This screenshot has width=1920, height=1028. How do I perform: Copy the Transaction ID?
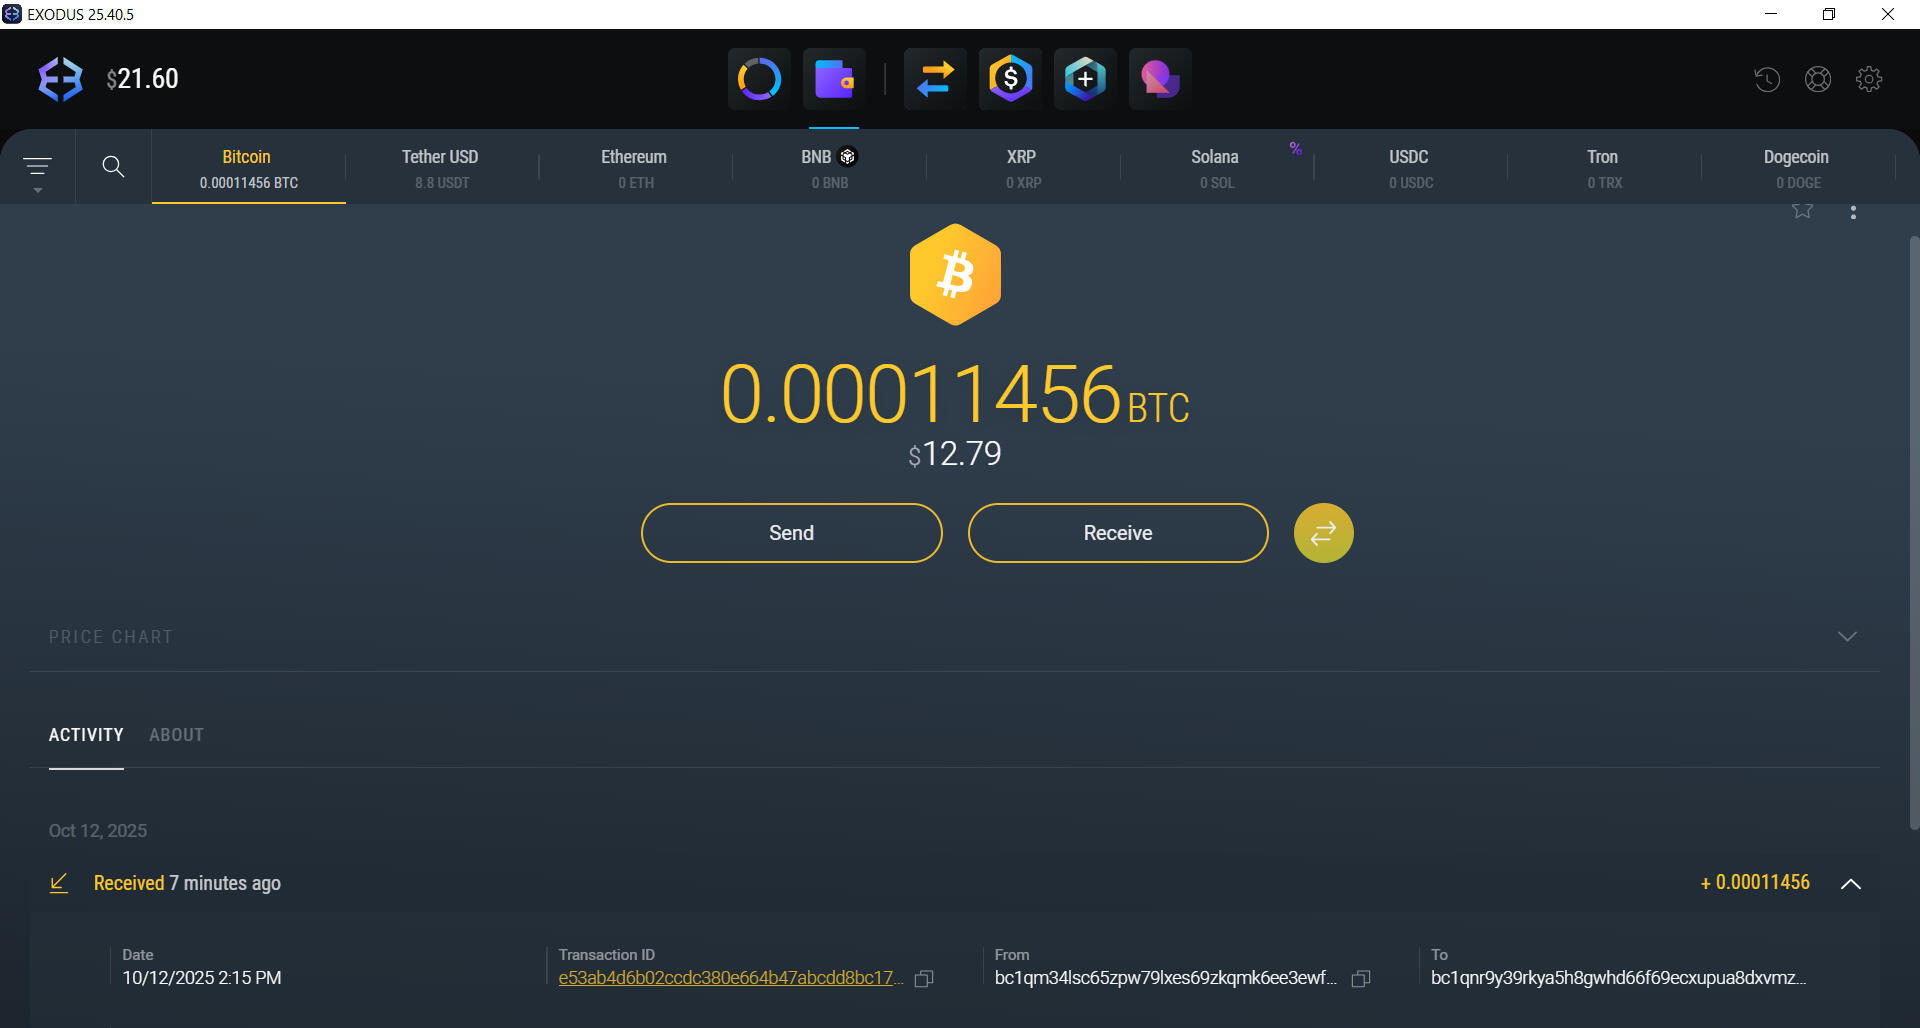click(922, 979)
